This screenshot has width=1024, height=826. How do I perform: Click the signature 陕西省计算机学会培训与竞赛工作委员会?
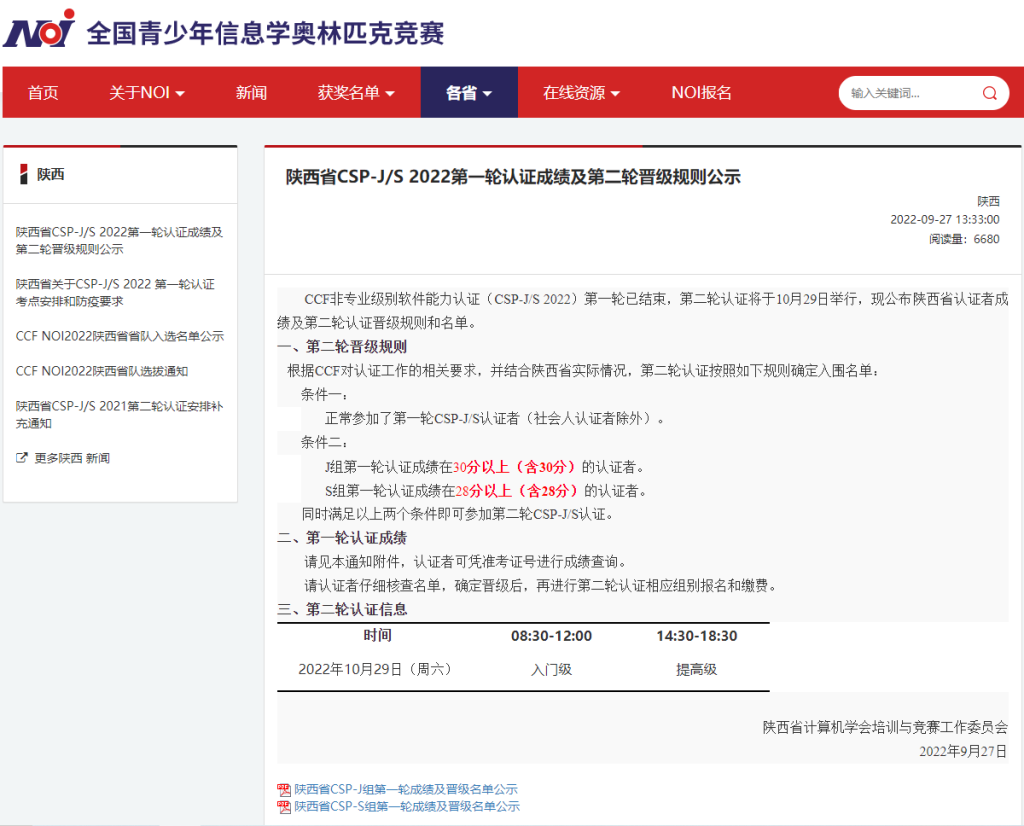(885, 727)
